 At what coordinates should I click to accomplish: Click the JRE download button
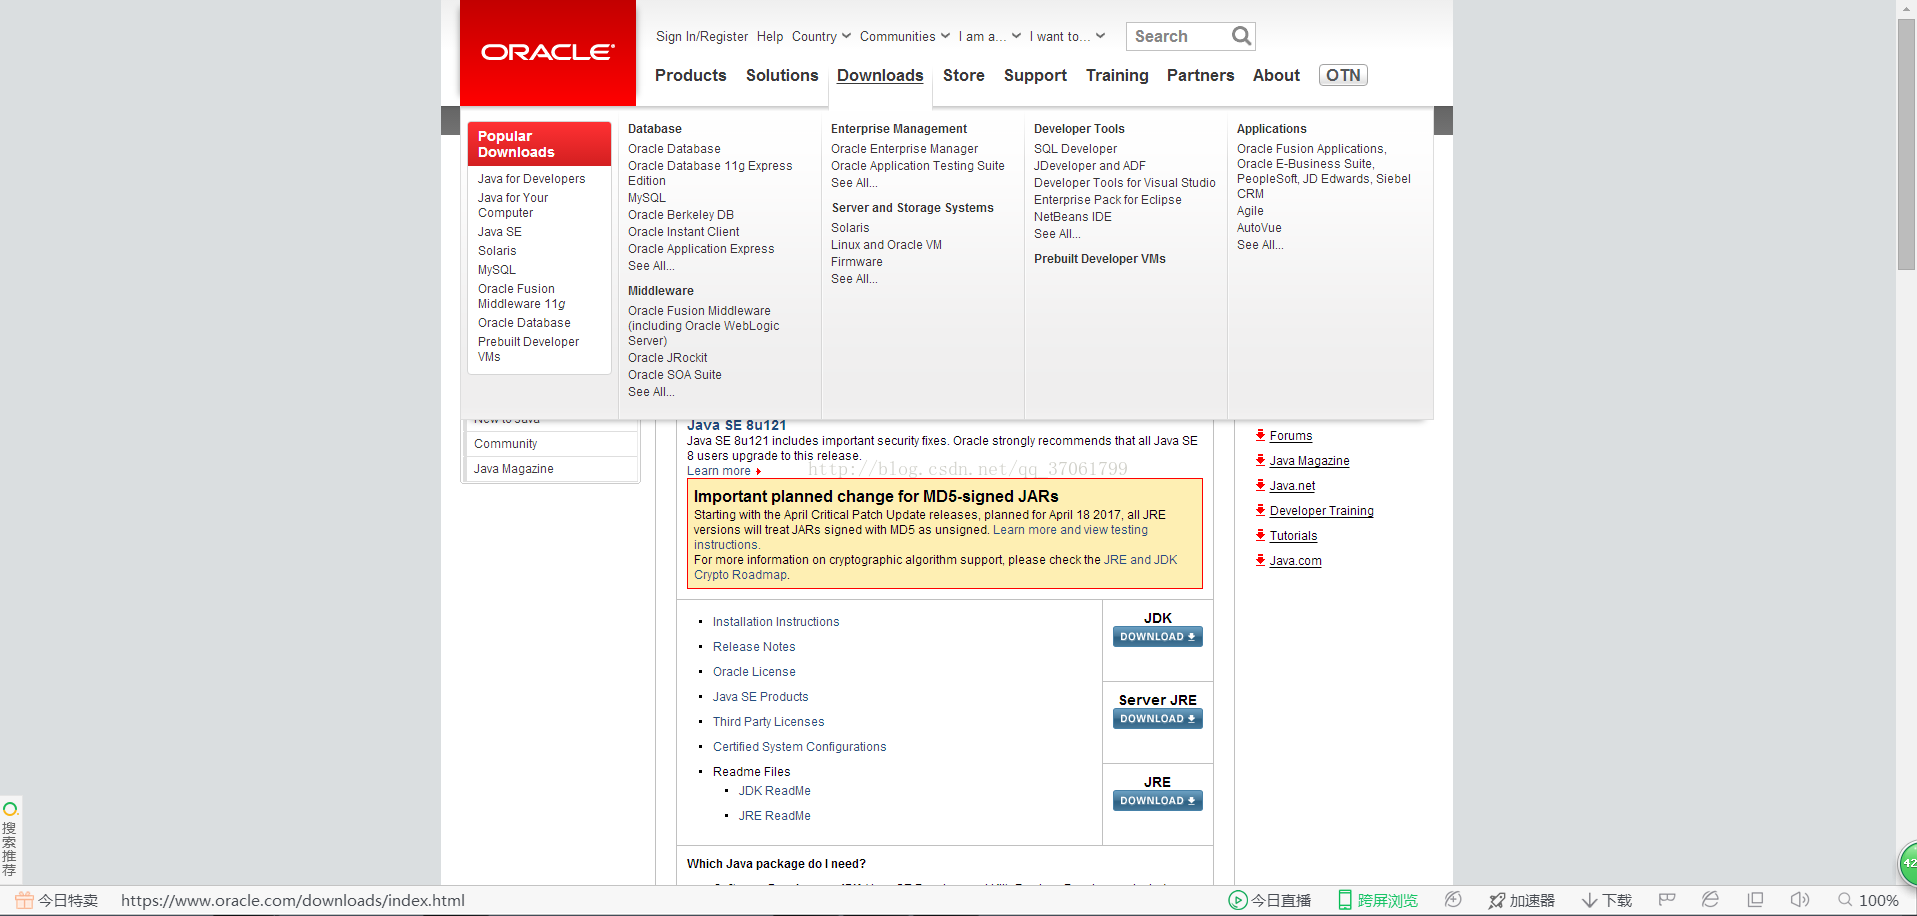(1157, 801)
